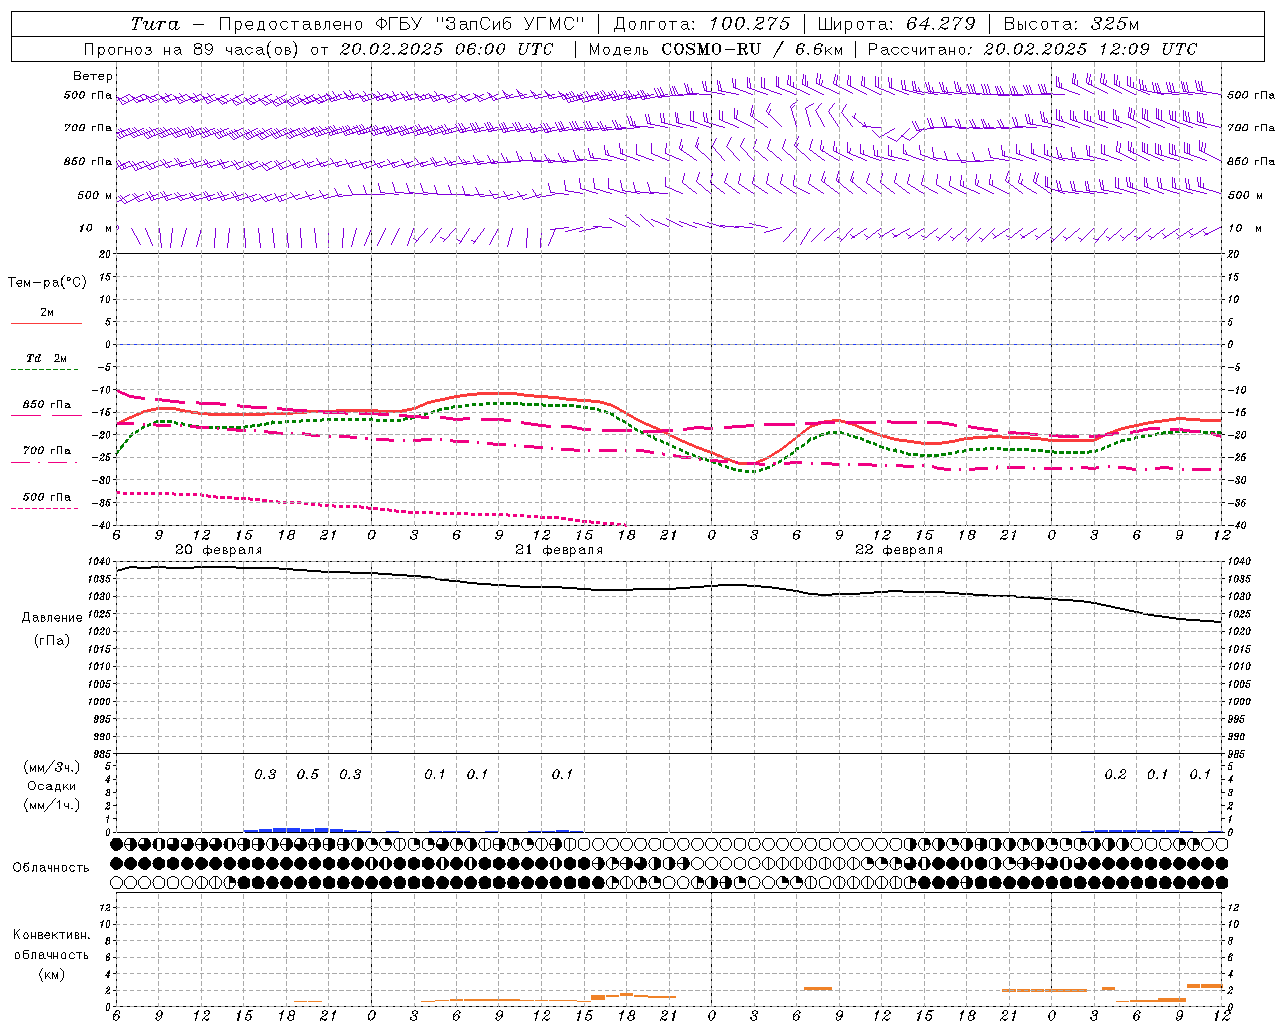The image size is (1280, 1024).
Task: Click the 21 февраля date label
Action: [x=558, y=550]
